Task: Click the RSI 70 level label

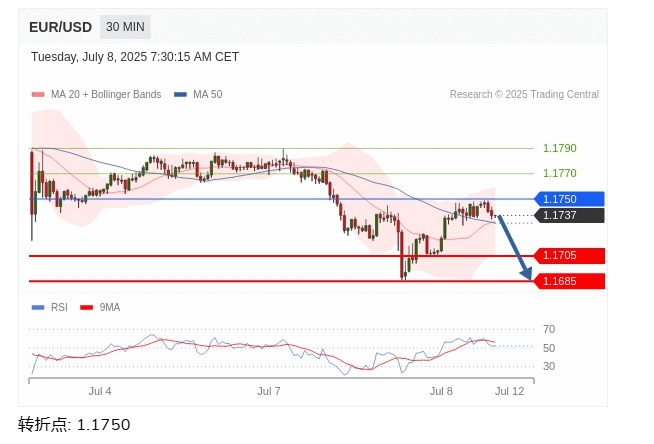Action: click(549, 329)
